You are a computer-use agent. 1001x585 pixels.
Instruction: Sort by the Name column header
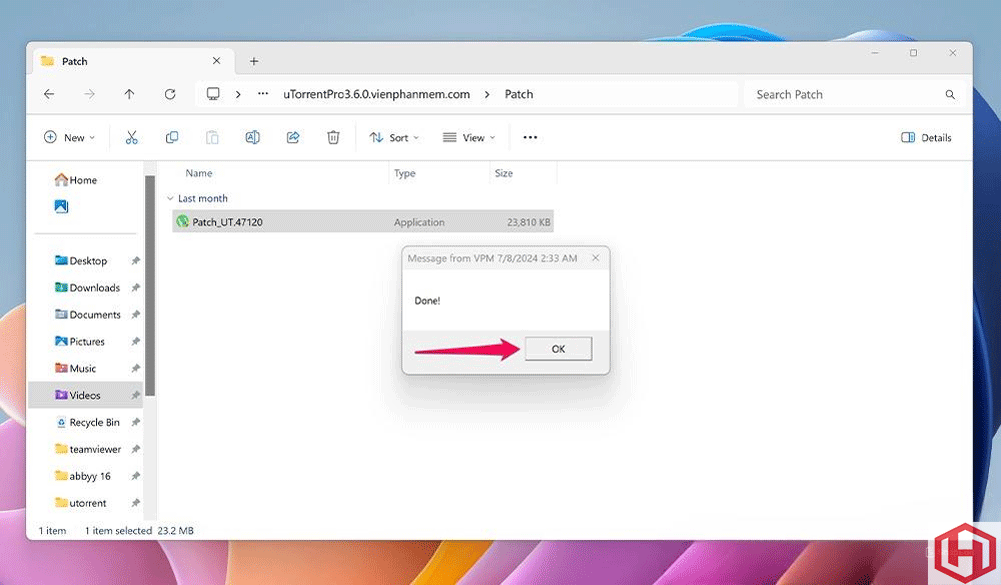click(199, 173)
